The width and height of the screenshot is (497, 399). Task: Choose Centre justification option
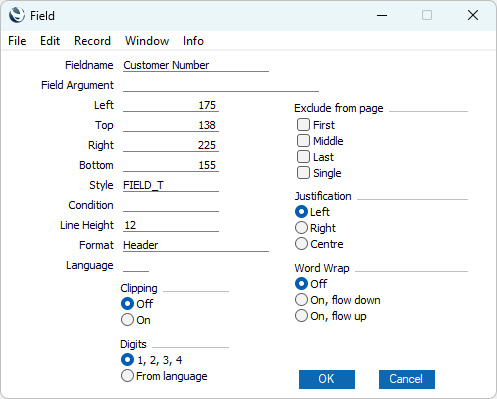point(301,244)
